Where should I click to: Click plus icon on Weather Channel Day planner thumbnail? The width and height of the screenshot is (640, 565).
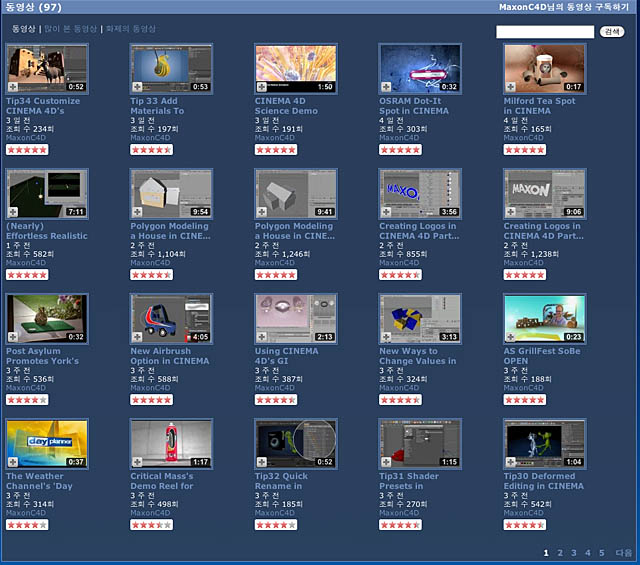tap(13, 462)
